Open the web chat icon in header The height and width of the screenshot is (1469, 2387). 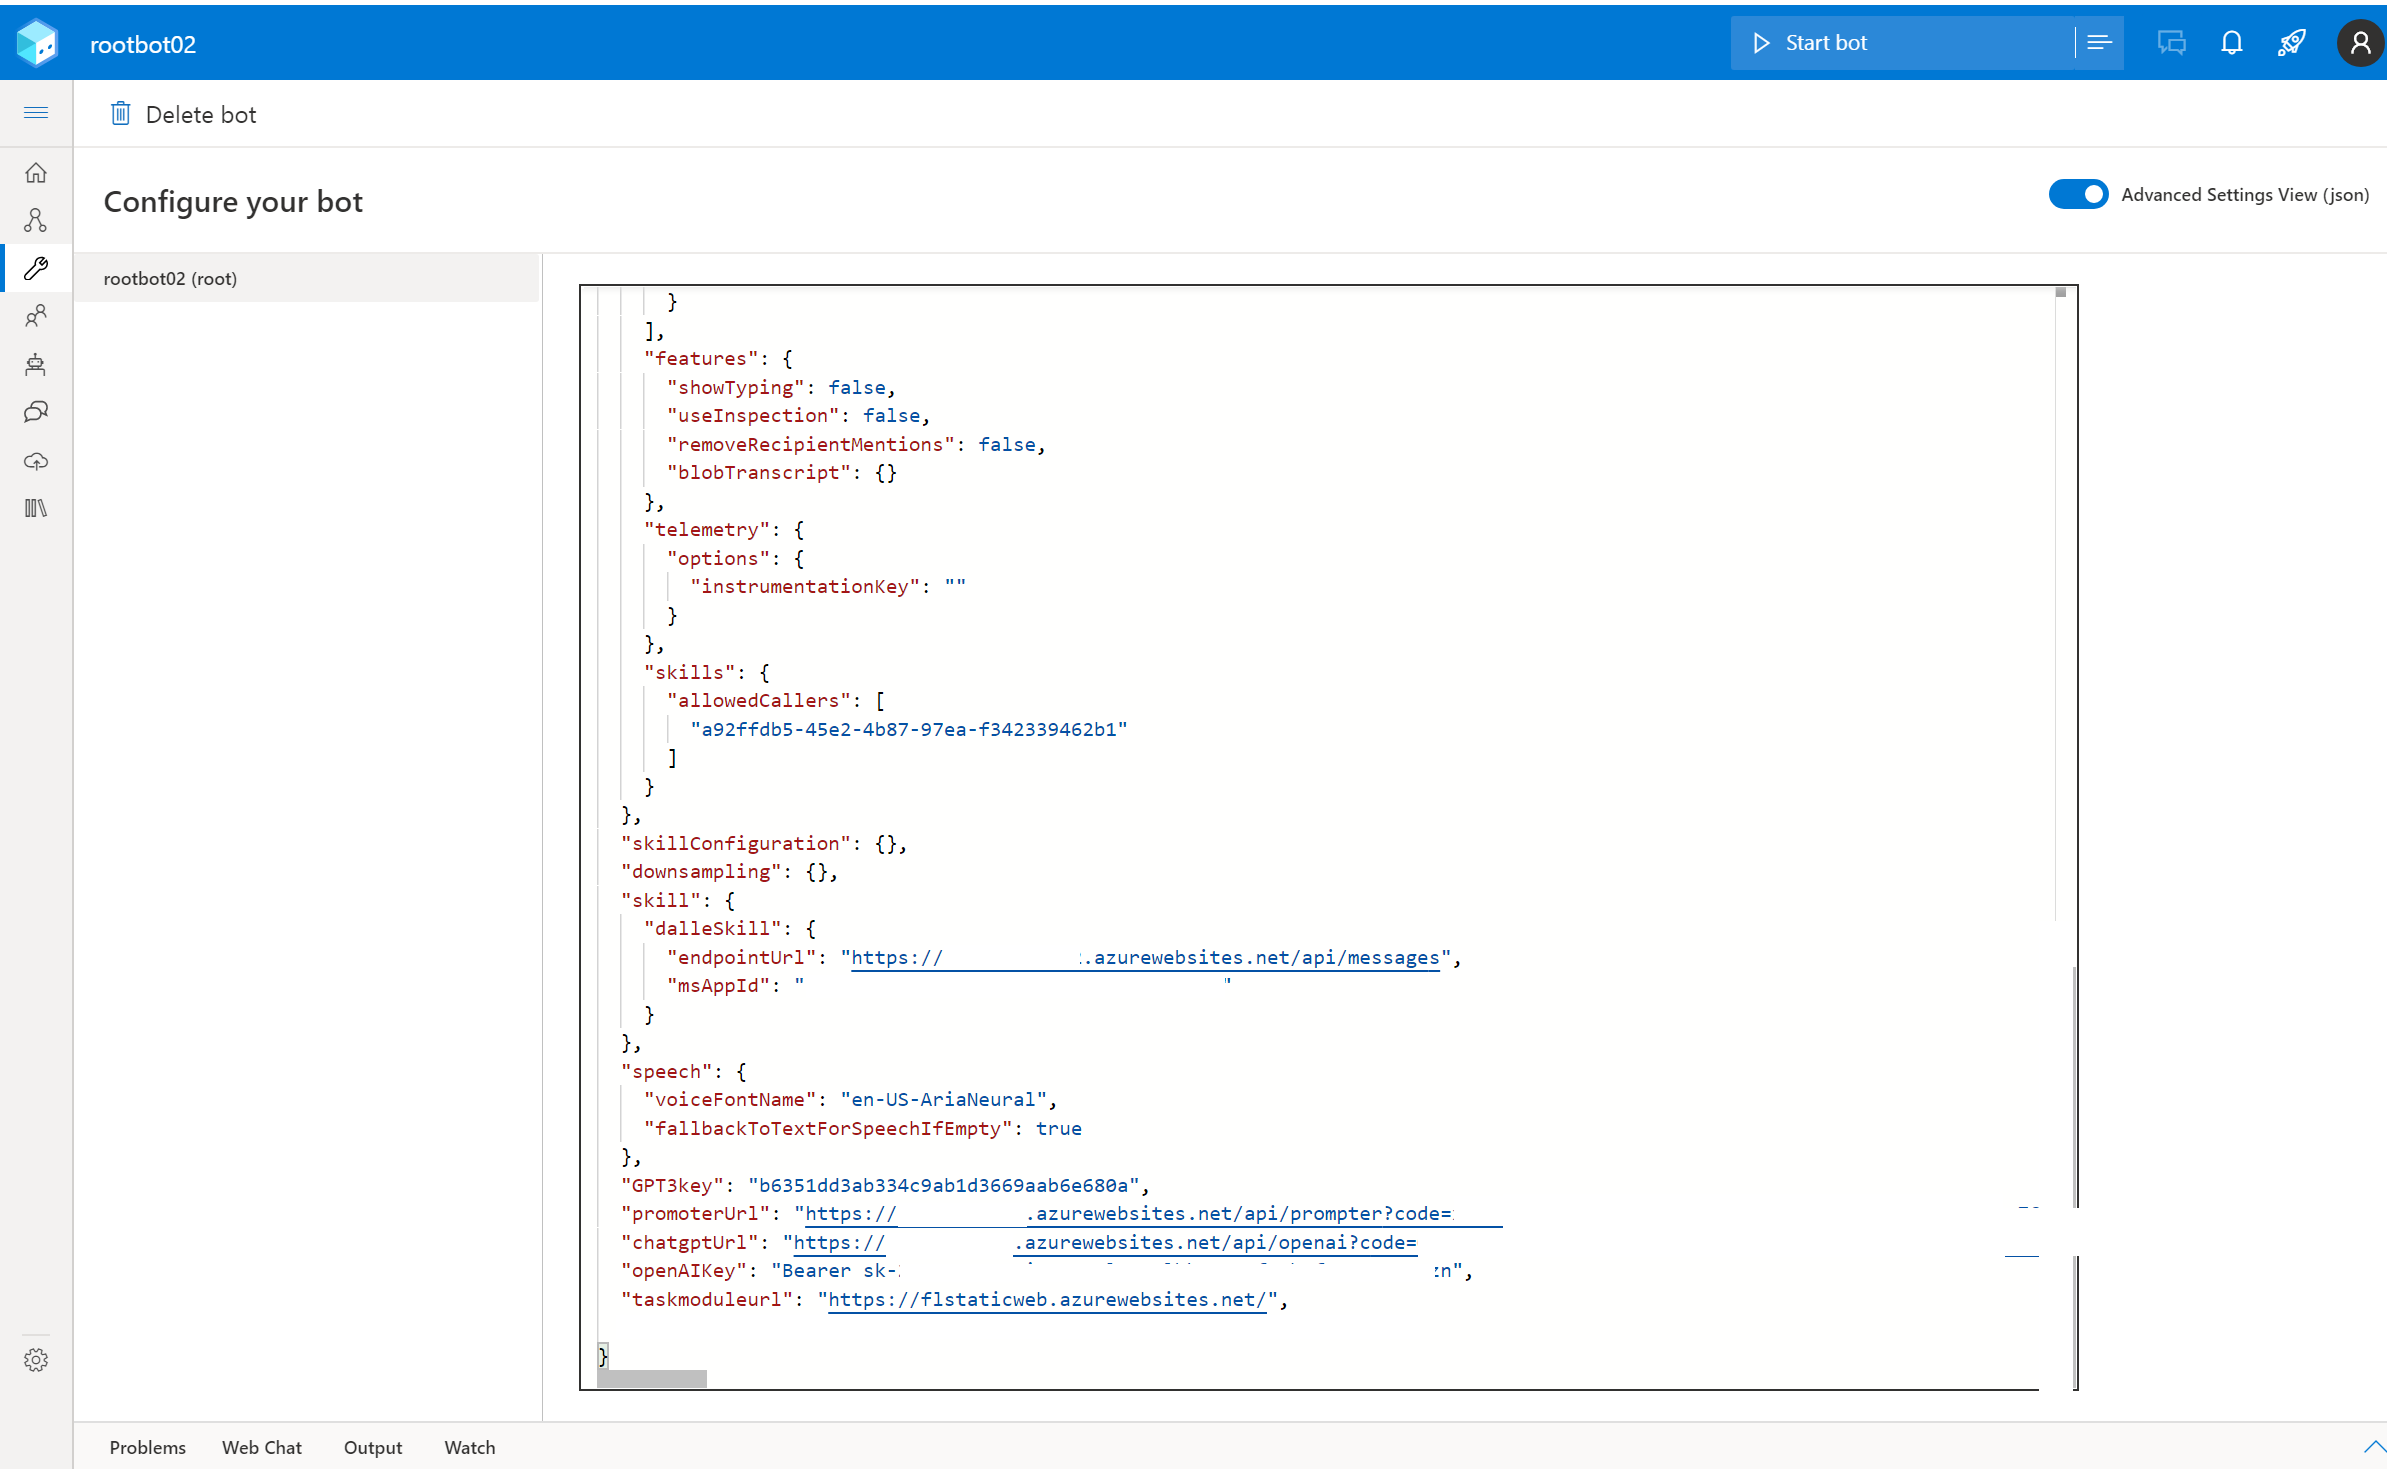[x=2171, y=43]
